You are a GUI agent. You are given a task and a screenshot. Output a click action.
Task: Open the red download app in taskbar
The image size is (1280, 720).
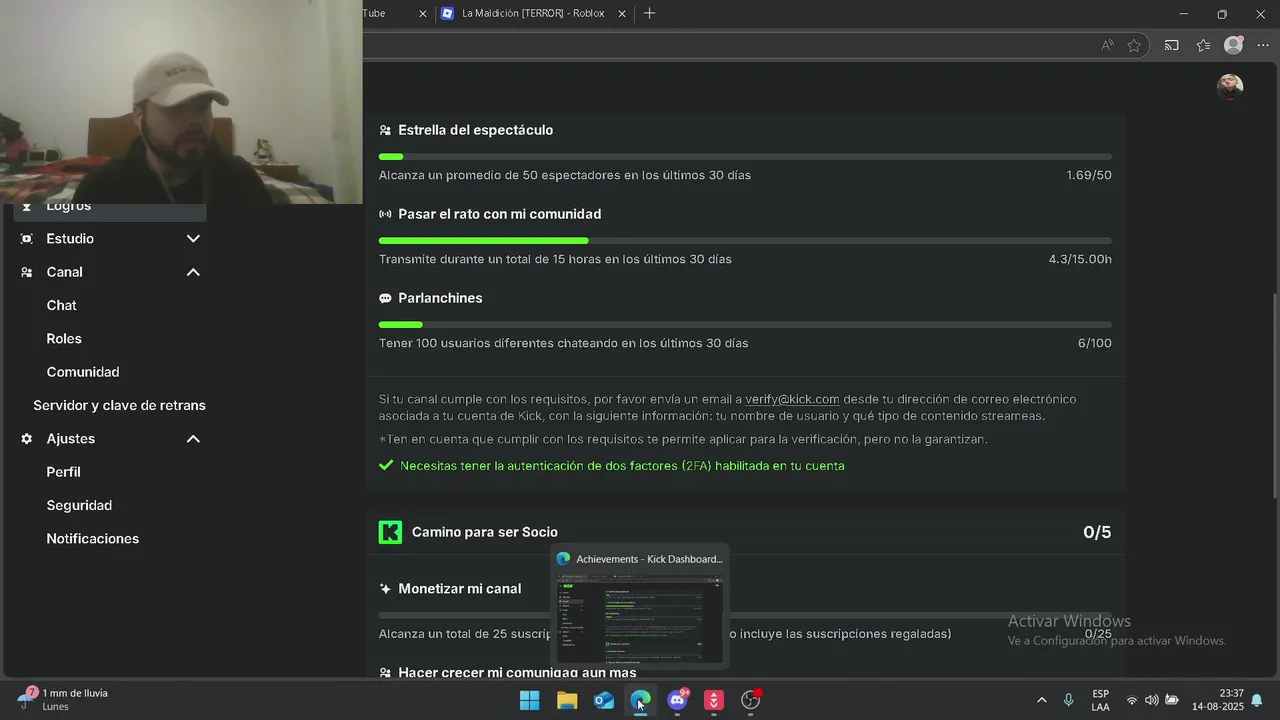pos(714,700)
